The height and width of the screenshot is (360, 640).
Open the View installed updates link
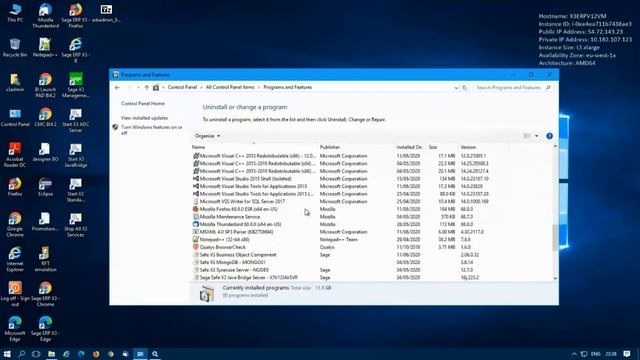point(144,118)
